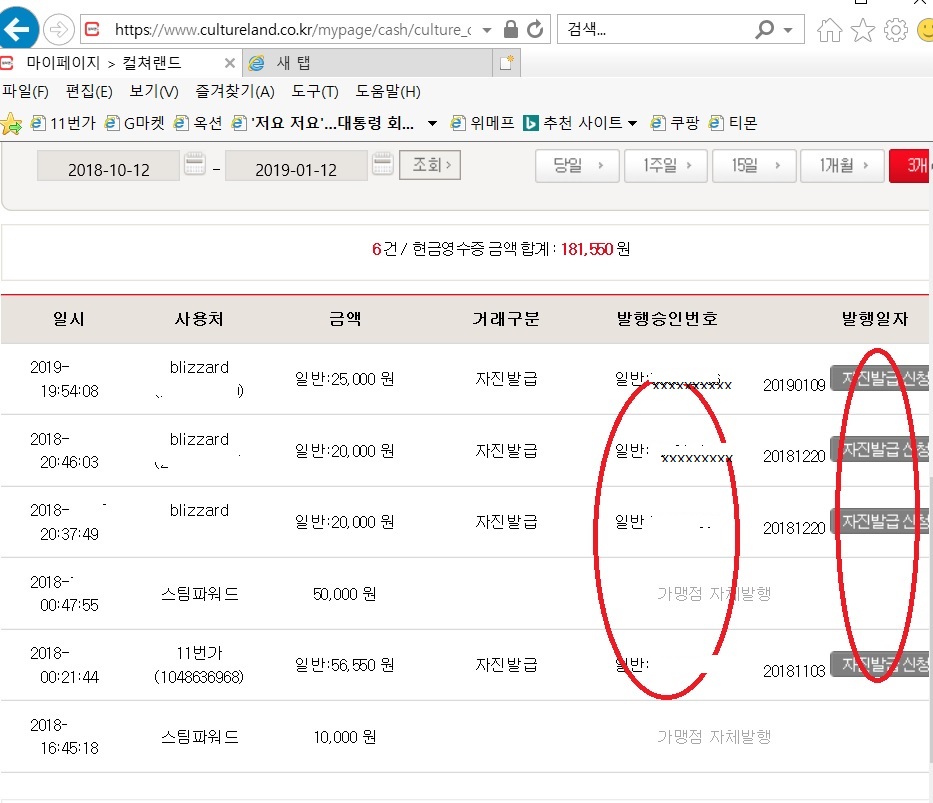Image resolution: width=933 pixels, height=803 pixels.
Task: Open 쿠팡 favorites link
Action: 675,123
